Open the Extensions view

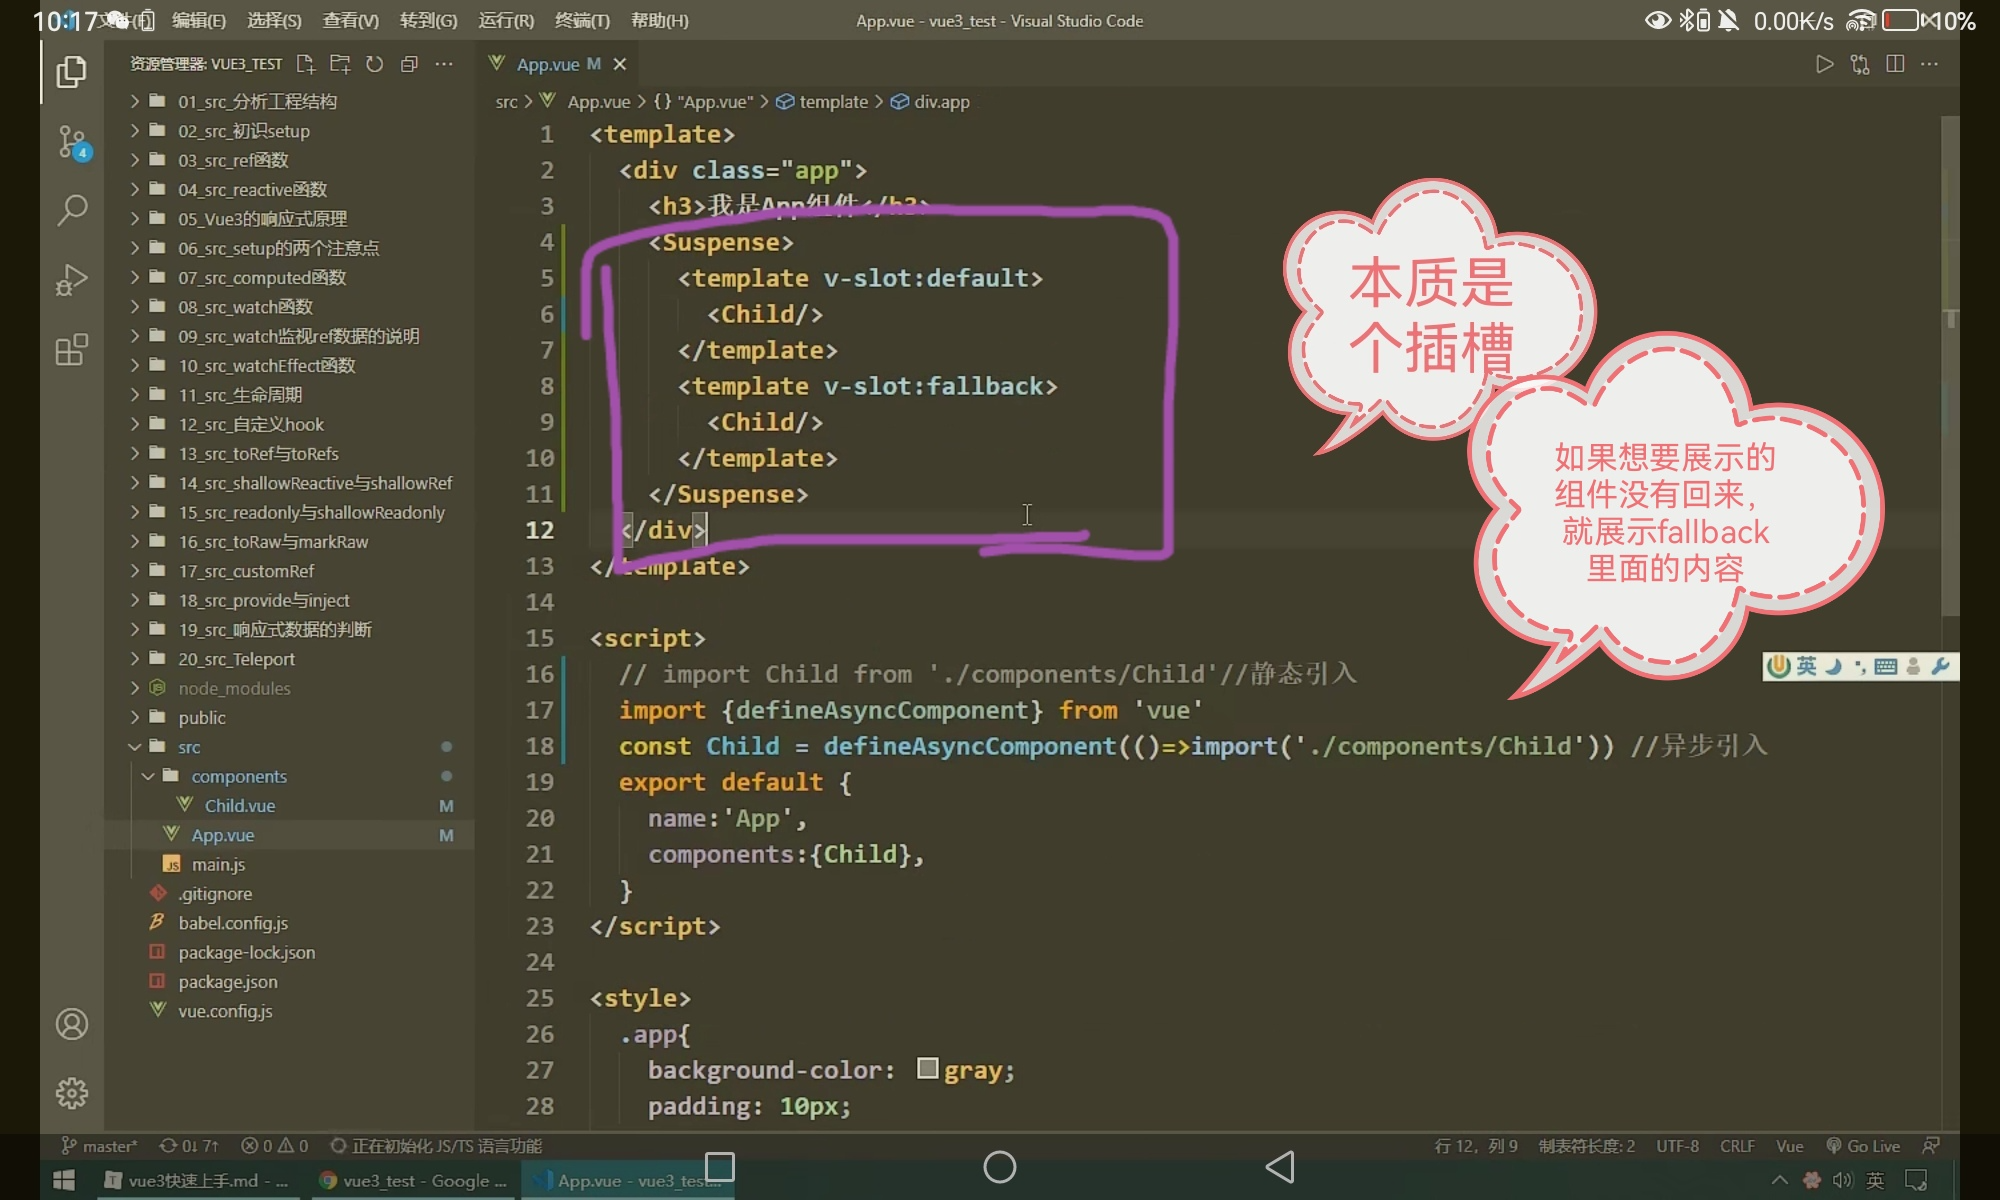pyautogui.click(x=71, y=350)
